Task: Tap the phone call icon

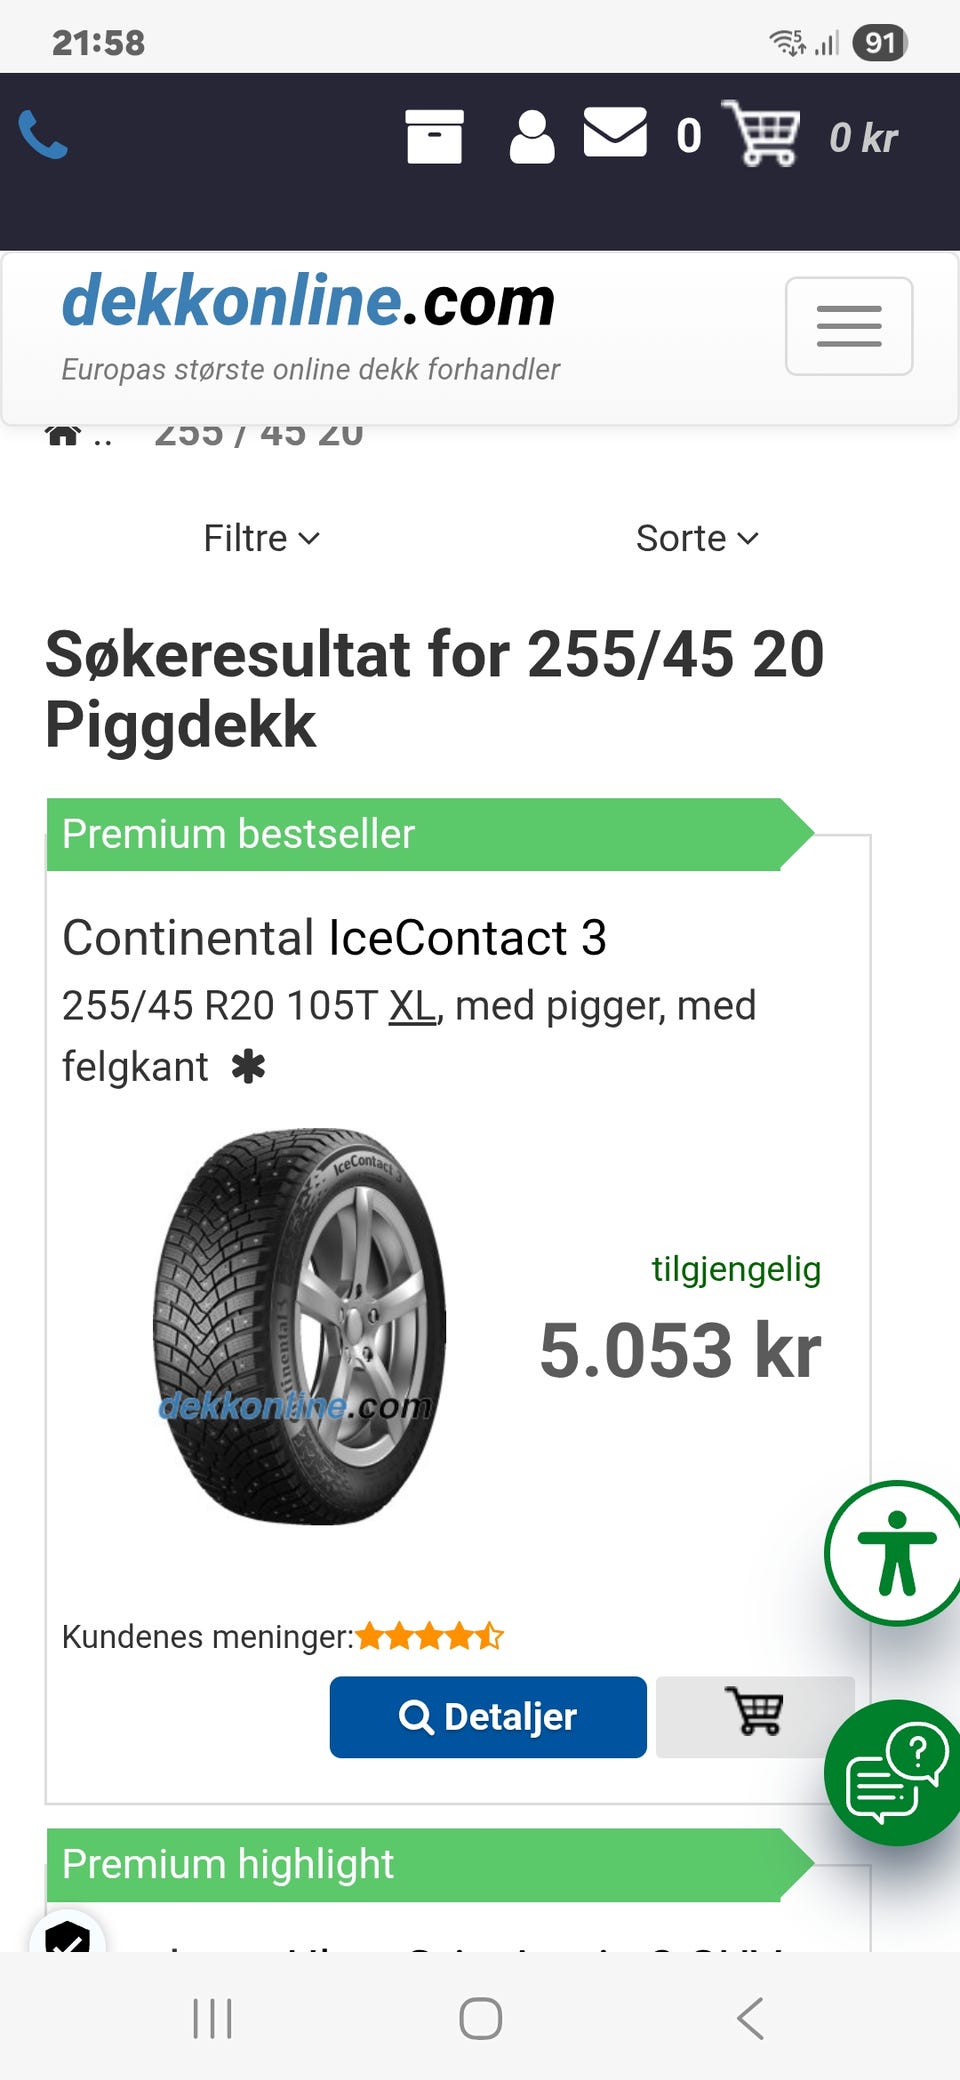Action: pyautogui.click(x=43, y=135)
